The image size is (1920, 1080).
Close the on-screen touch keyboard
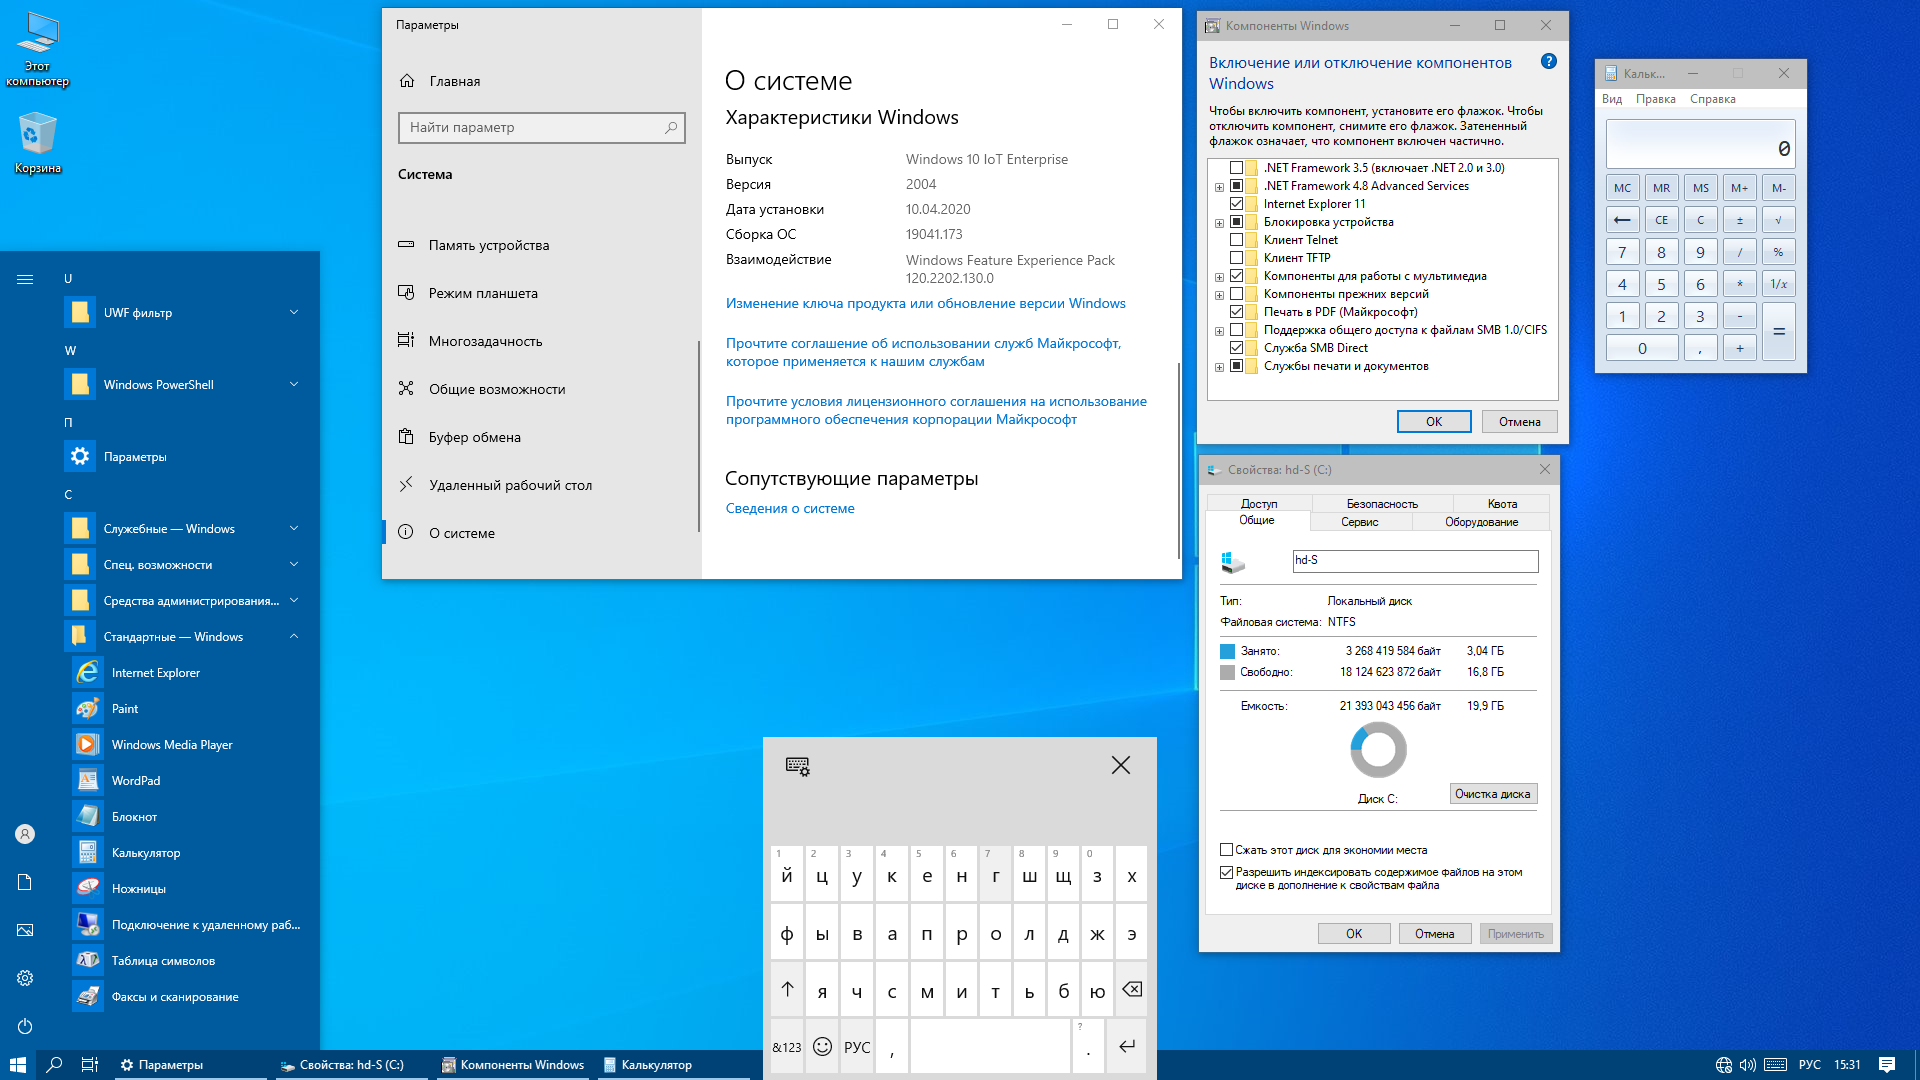(1121, 765)
